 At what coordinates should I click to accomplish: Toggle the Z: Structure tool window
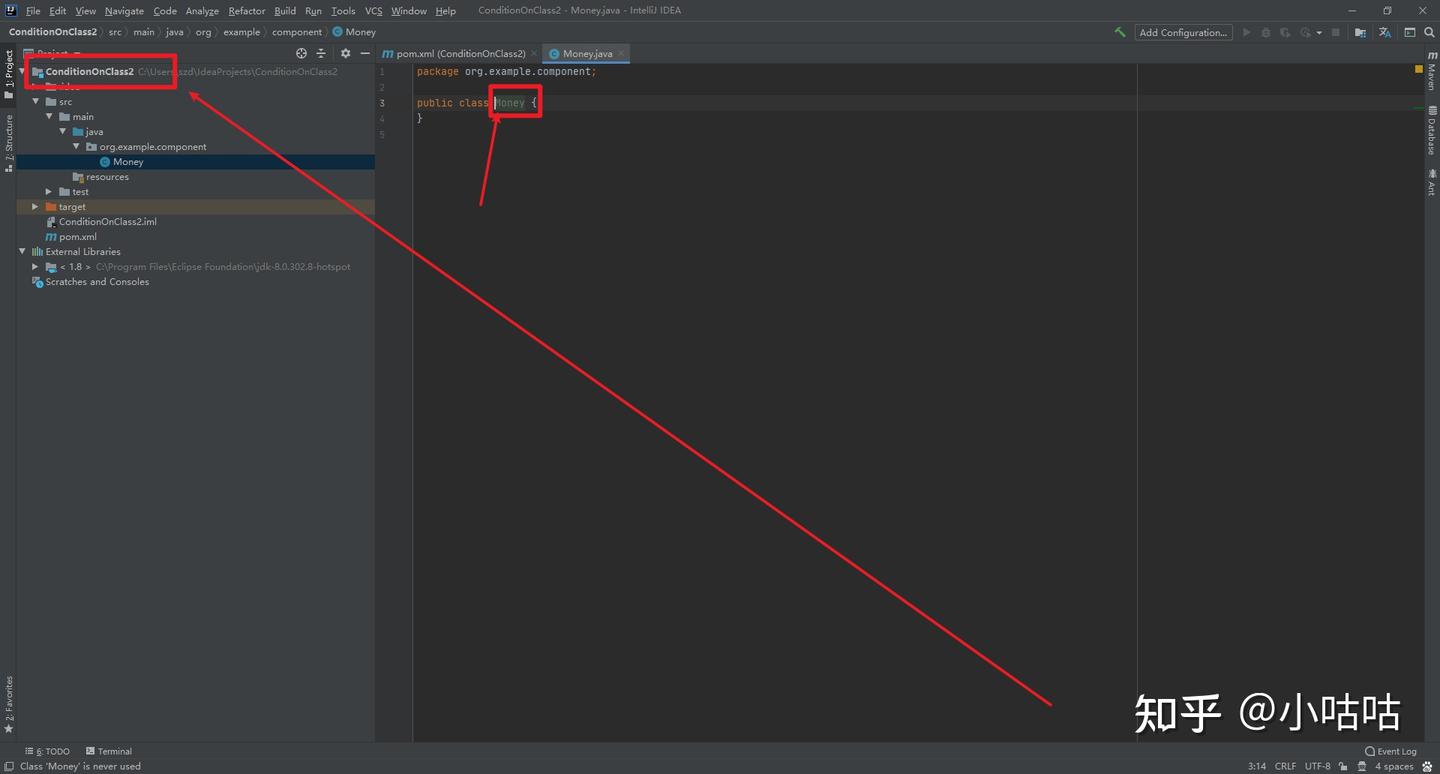[9, 143]
